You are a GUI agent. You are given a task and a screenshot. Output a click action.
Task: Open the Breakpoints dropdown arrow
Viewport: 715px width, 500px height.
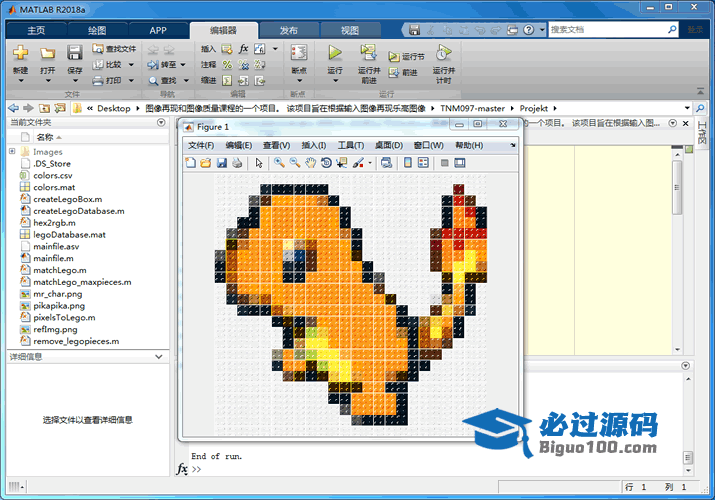tap(299, 81)
